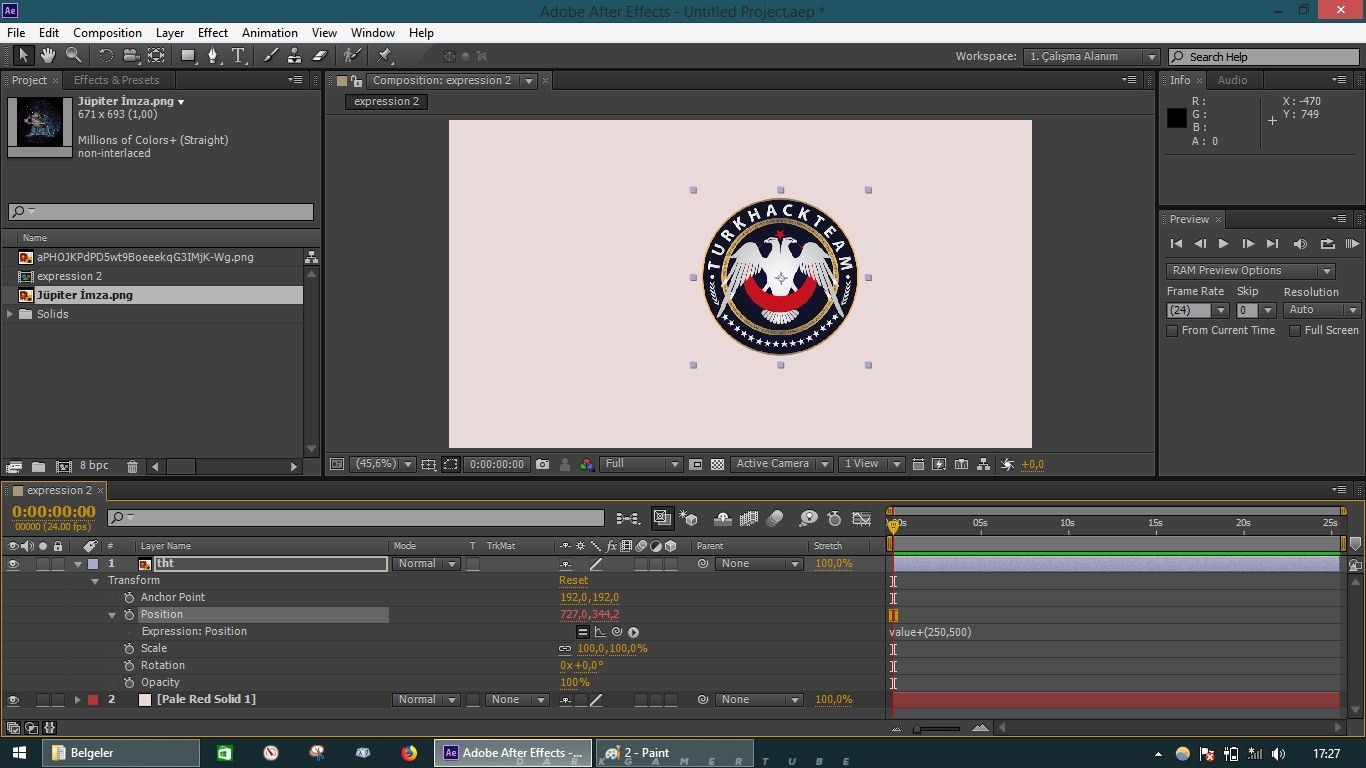
Task: Select the Selection arrow tool
Action: [x=23, y=56]
